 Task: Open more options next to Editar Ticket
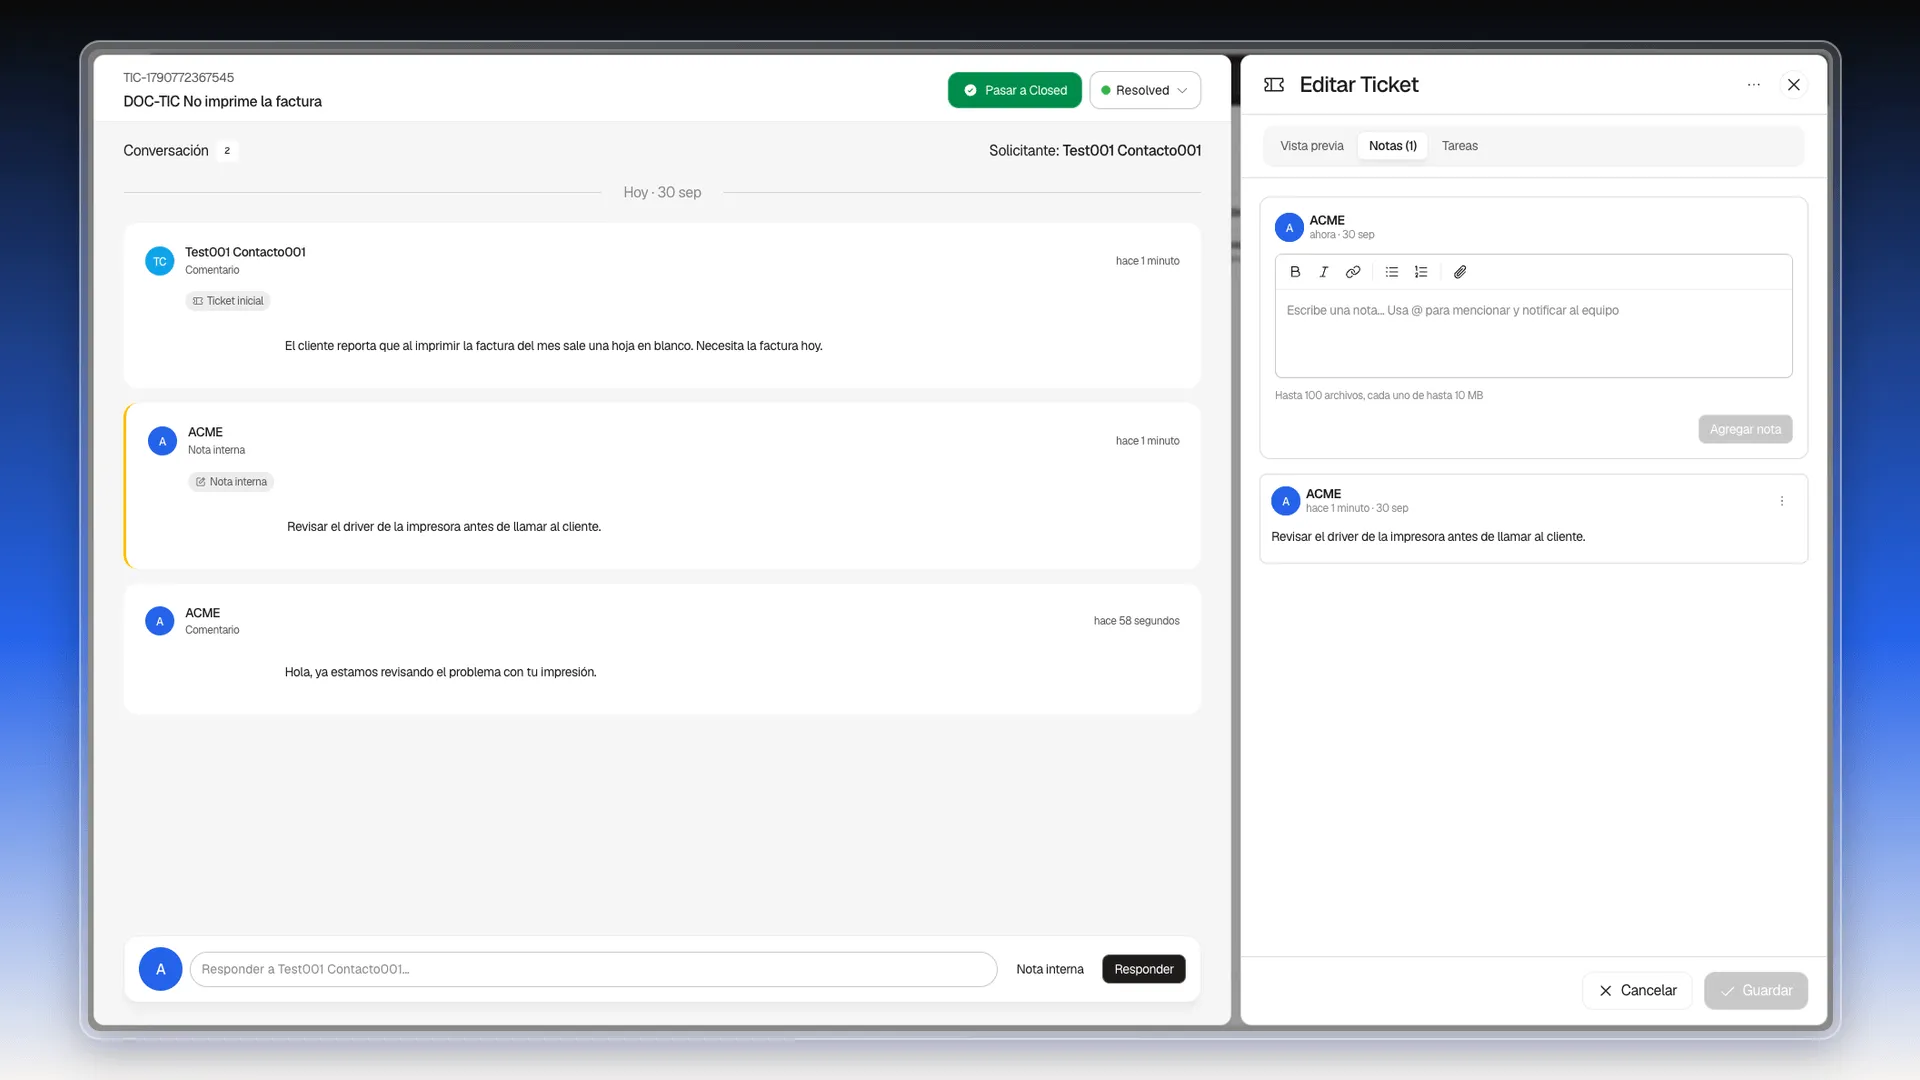(1754, 85)
